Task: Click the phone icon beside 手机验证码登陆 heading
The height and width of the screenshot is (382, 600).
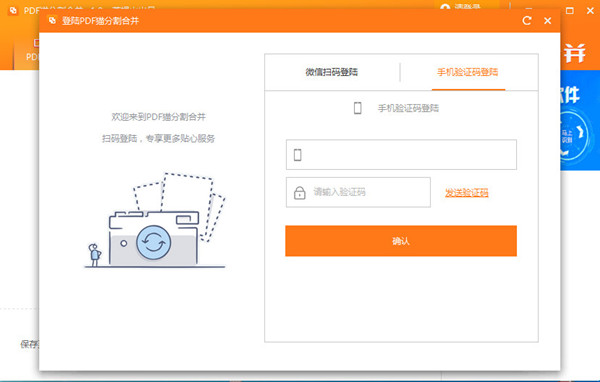Action: tap(357, 108)
